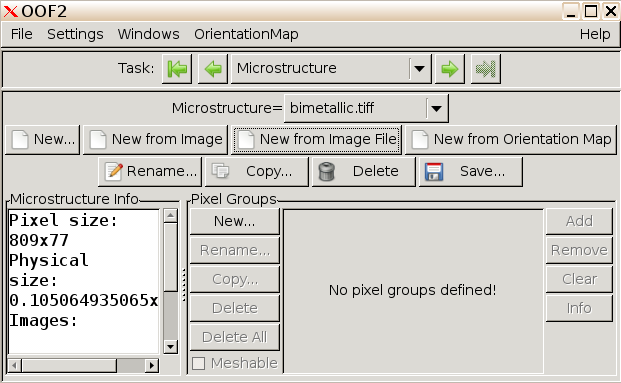This screenshot has height=383, width=621.
Task: Maximize the OOF2 window
Action: (591, 11)
